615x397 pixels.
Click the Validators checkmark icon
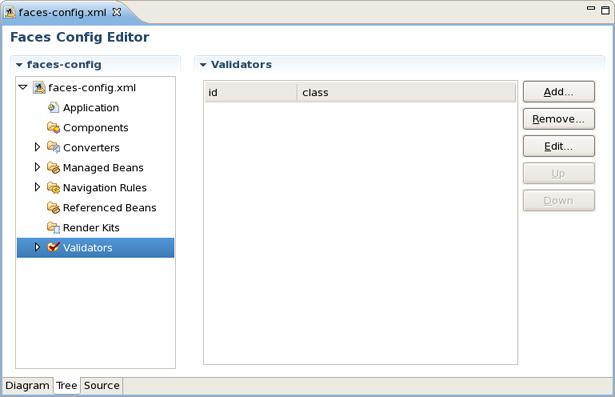click(53, 247)
